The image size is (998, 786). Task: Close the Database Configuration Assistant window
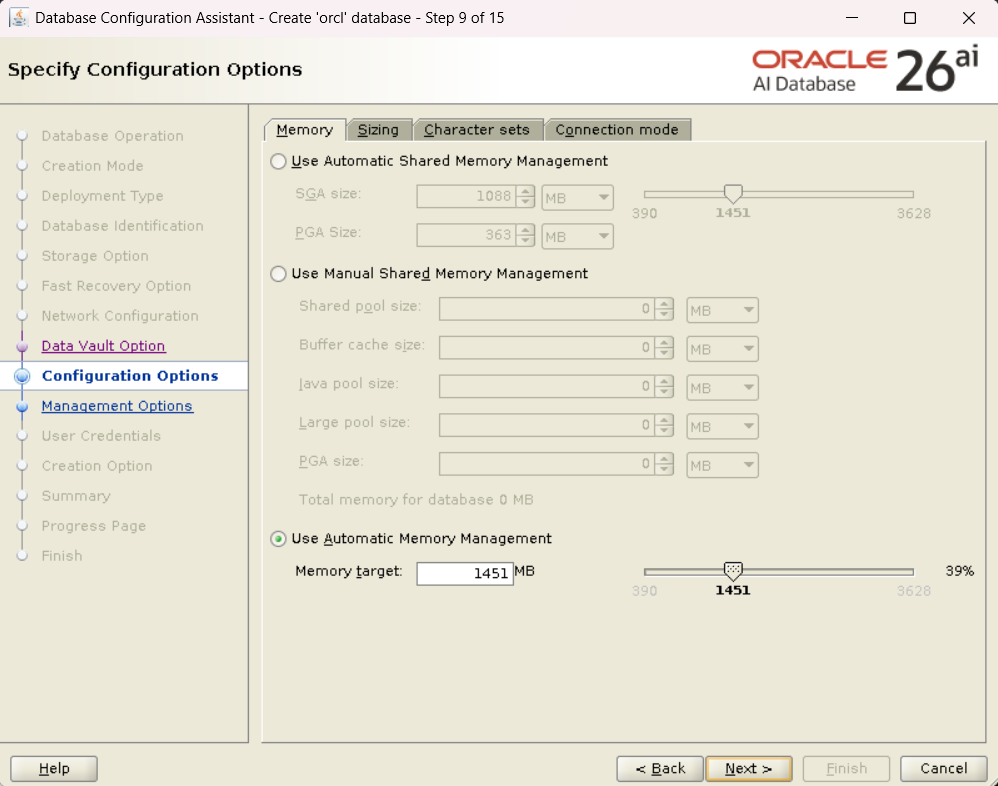point(968,18)
